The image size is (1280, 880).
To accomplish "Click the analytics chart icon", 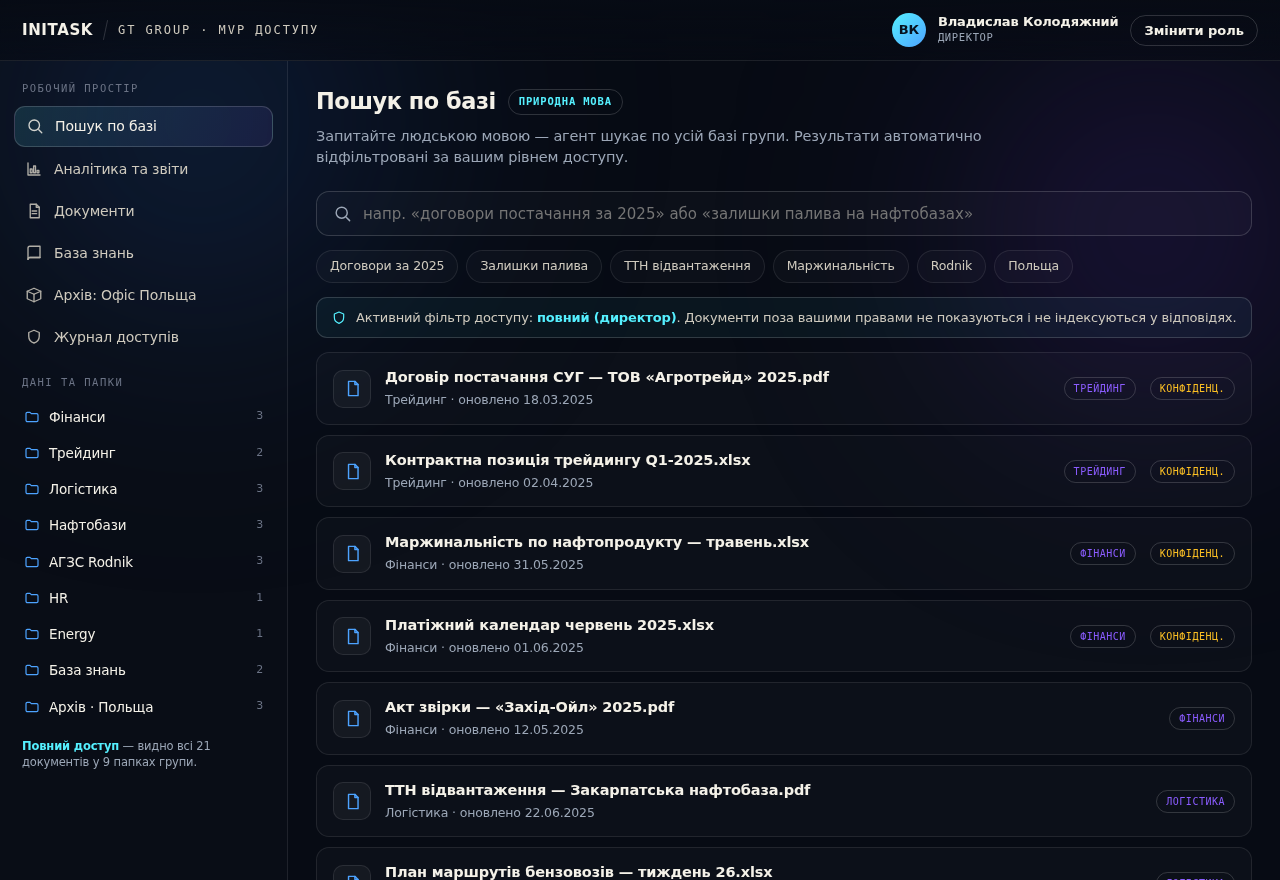I will click(x=34, y=169).
